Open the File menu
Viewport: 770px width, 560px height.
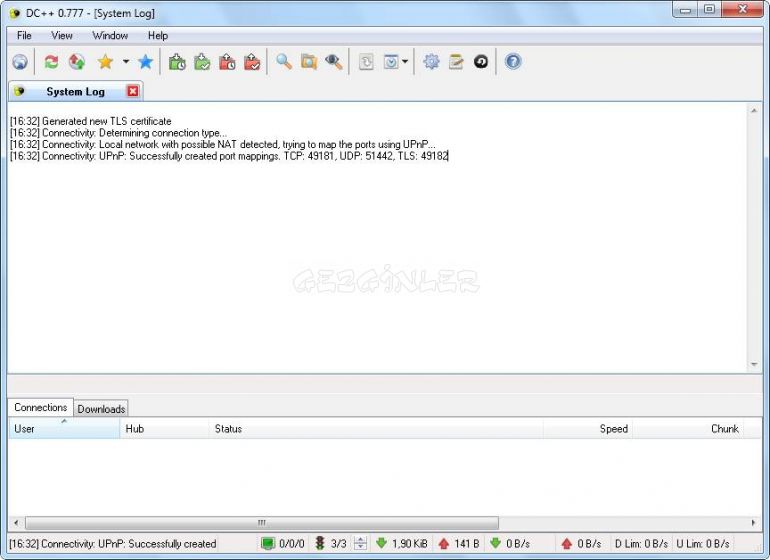click(x=24, y=35)
